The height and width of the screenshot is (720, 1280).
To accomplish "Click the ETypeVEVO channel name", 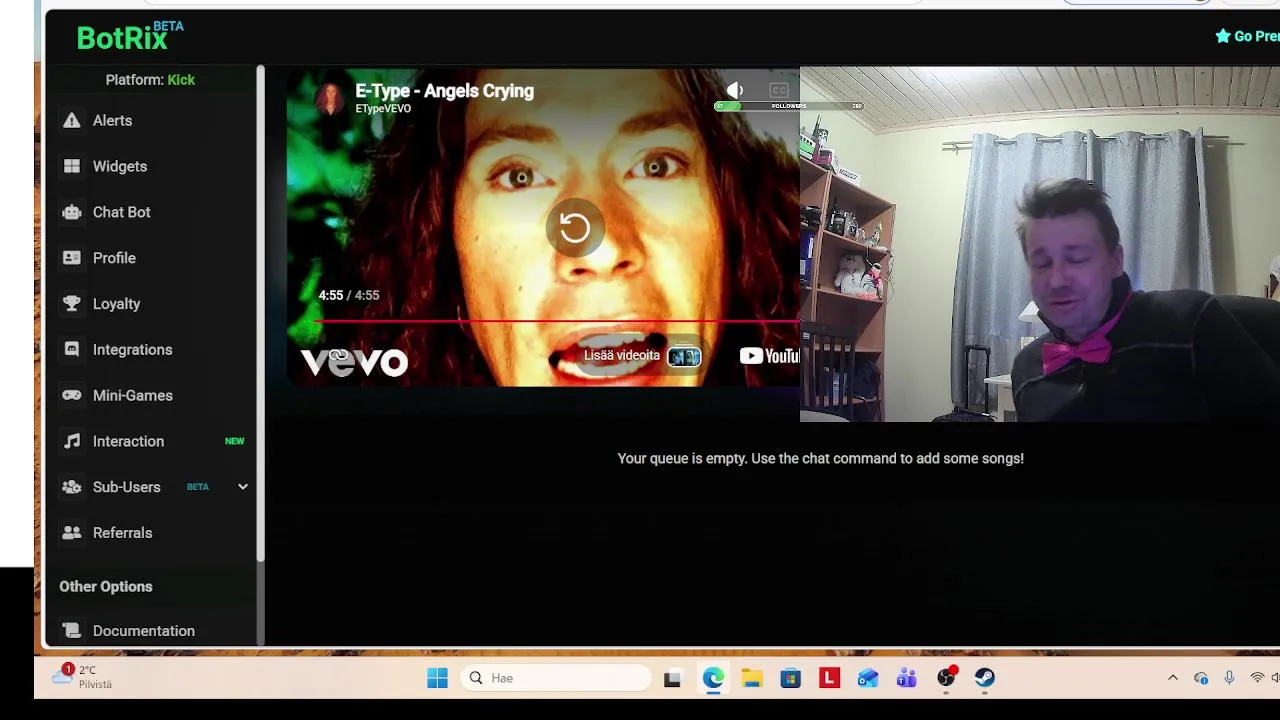I will click(x=383, y=109).
